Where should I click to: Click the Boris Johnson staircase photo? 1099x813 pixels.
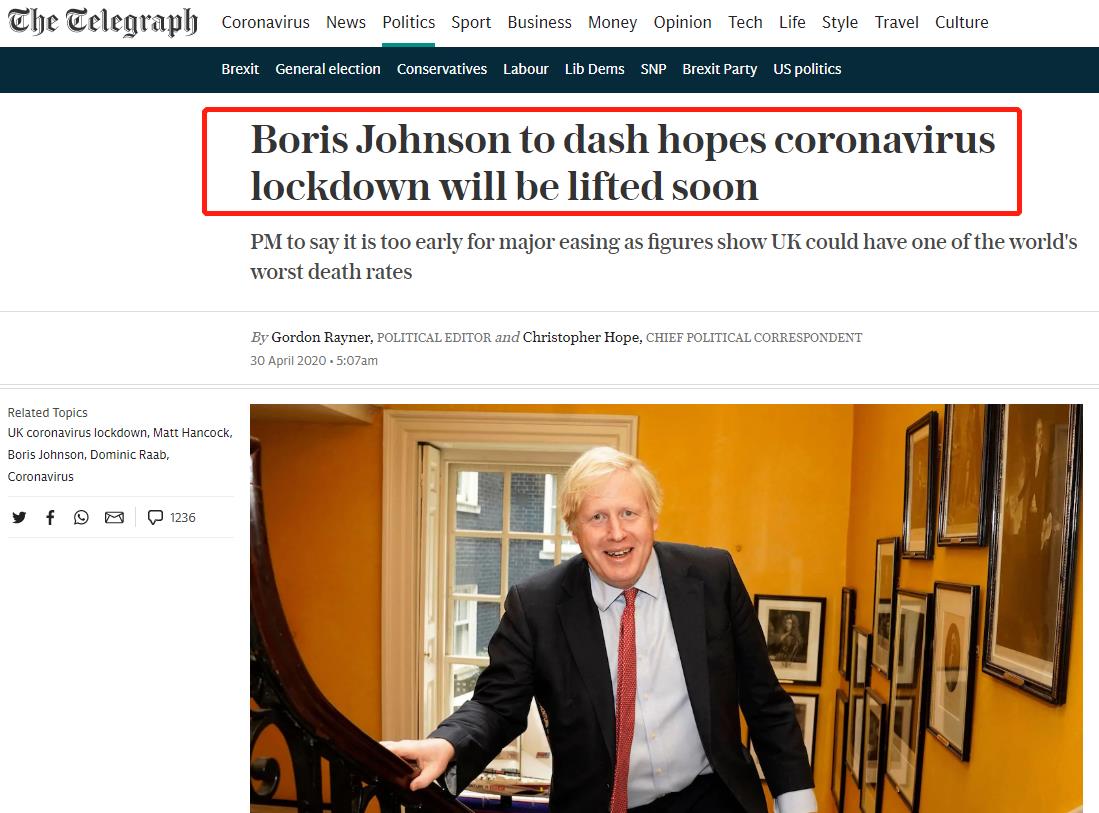coord(667,608)
